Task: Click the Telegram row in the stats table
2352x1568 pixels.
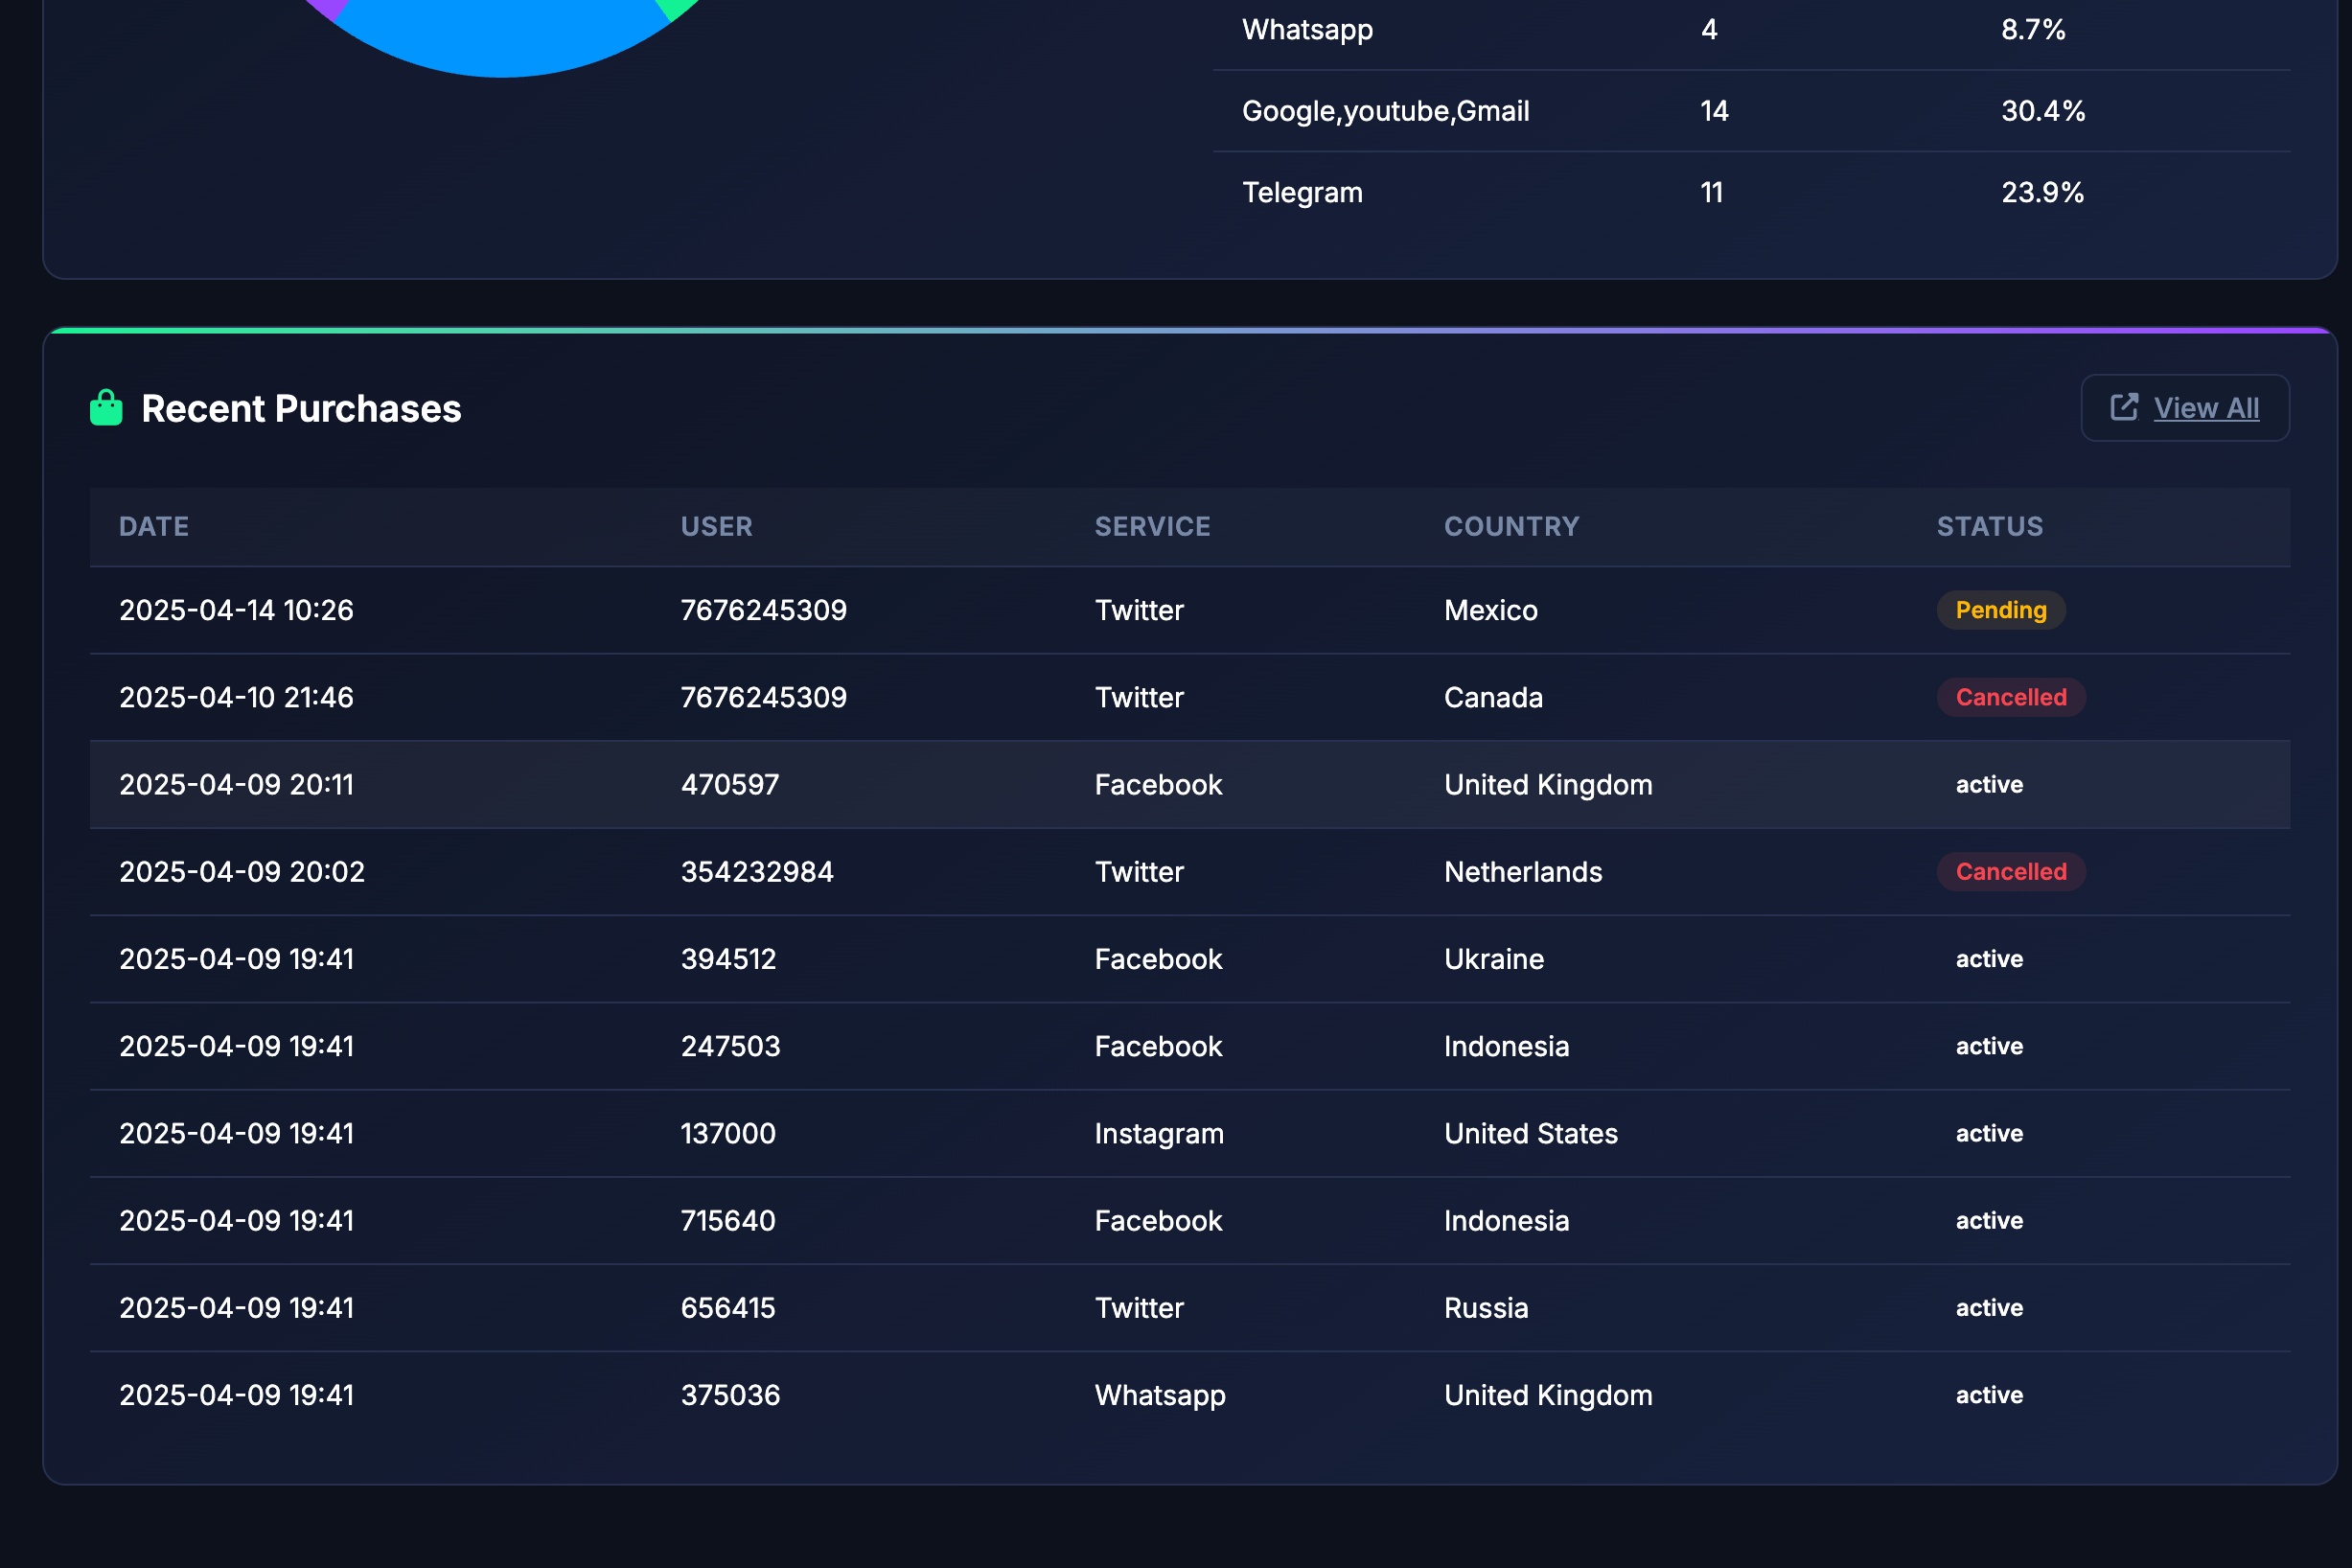Action: click(1751, 192)
